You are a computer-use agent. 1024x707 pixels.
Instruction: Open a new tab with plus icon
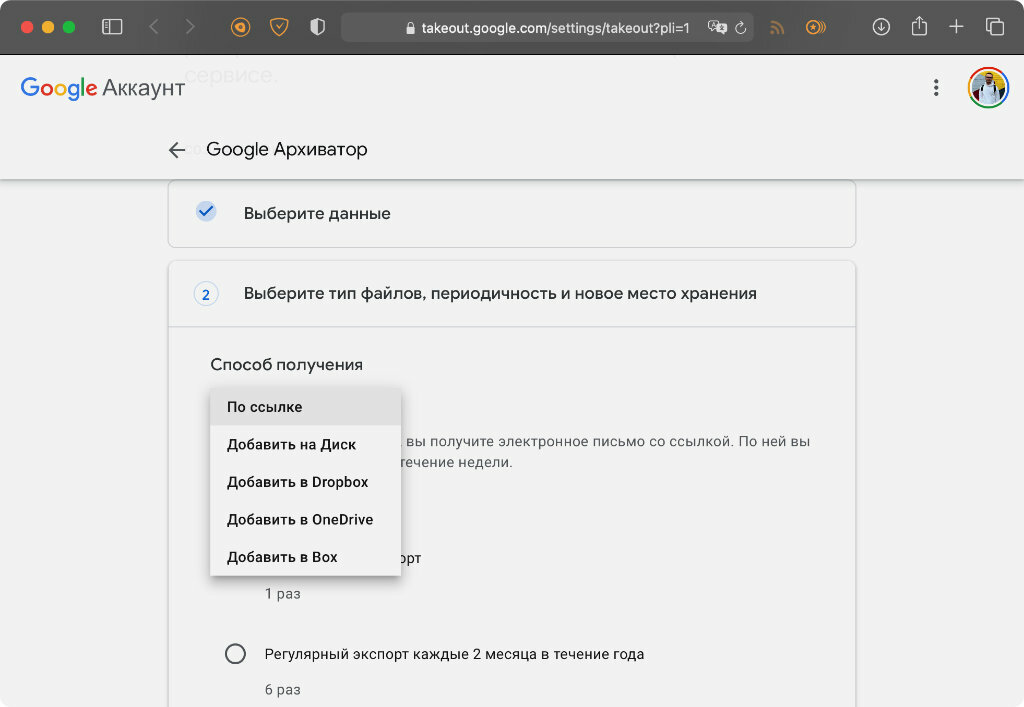click(x=956, y=27)
